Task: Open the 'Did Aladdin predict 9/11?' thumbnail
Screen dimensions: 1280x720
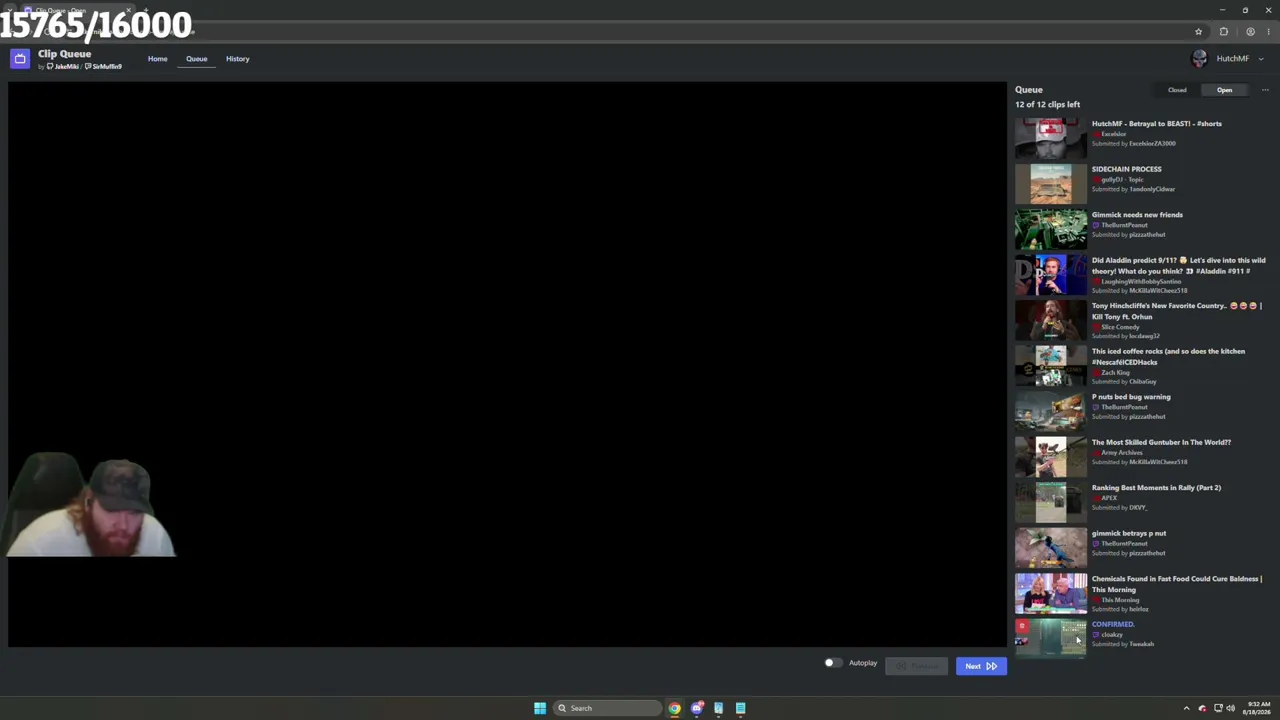Action: click(x=1051, y=275)
